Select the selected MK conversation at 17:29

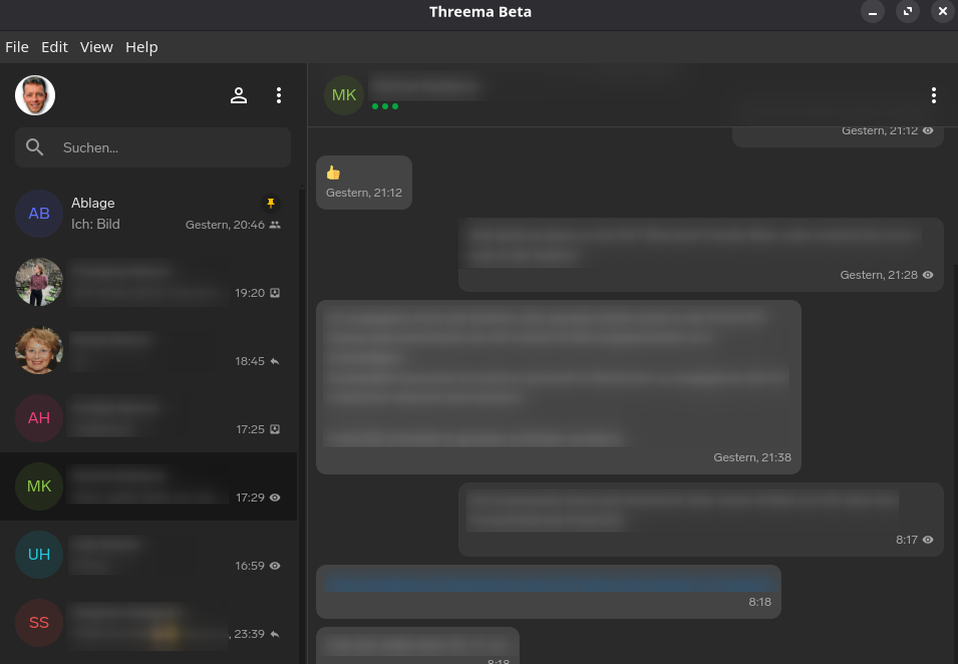[x=148, y=486]
